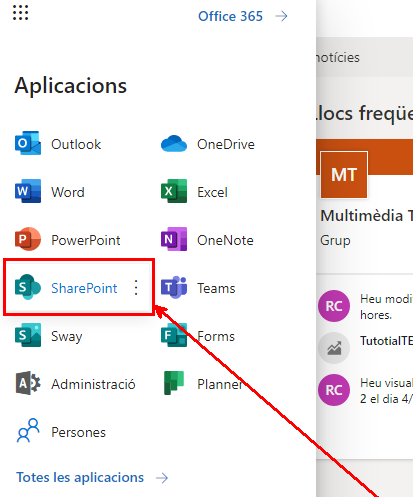Open Totes les aplicacions link
The image size is (413, 497).
(x=80, y=477)
